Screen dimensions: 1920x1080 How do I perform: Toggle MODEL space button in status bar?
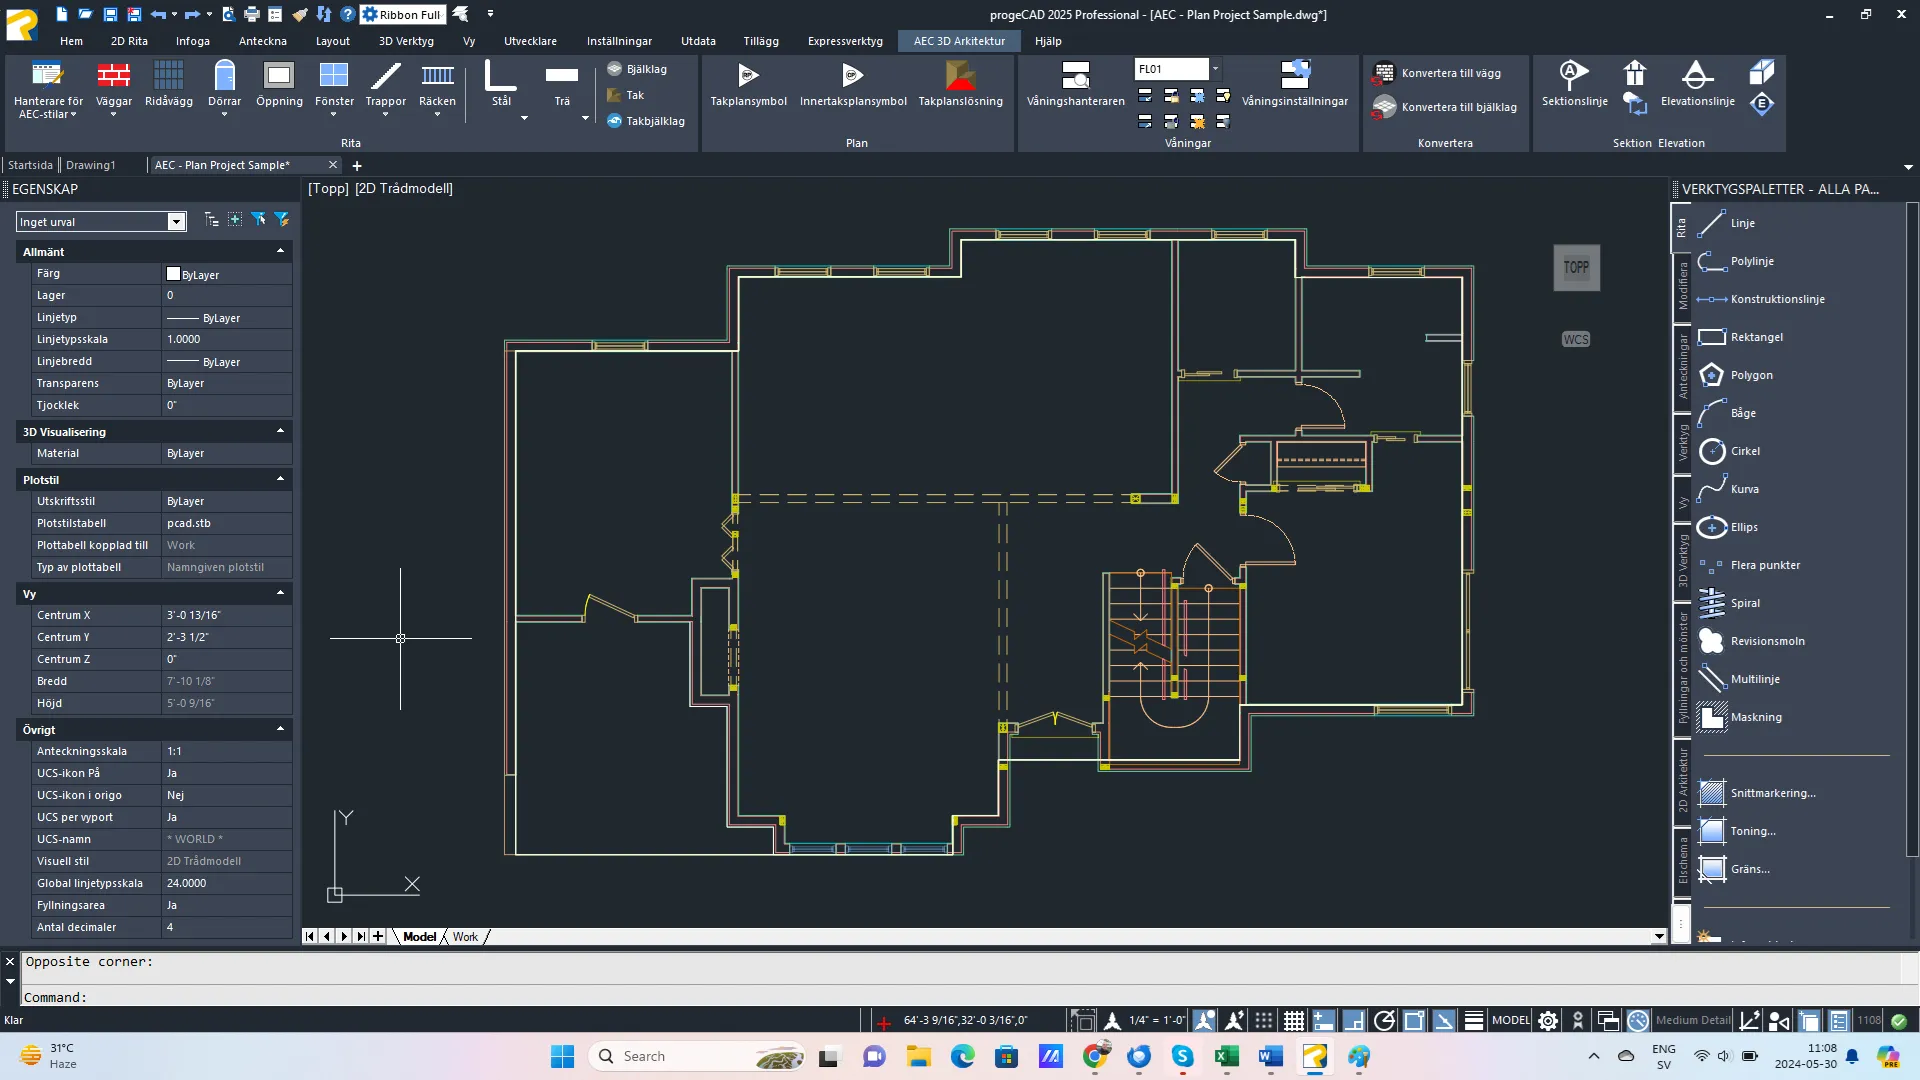point(1510,1021)
